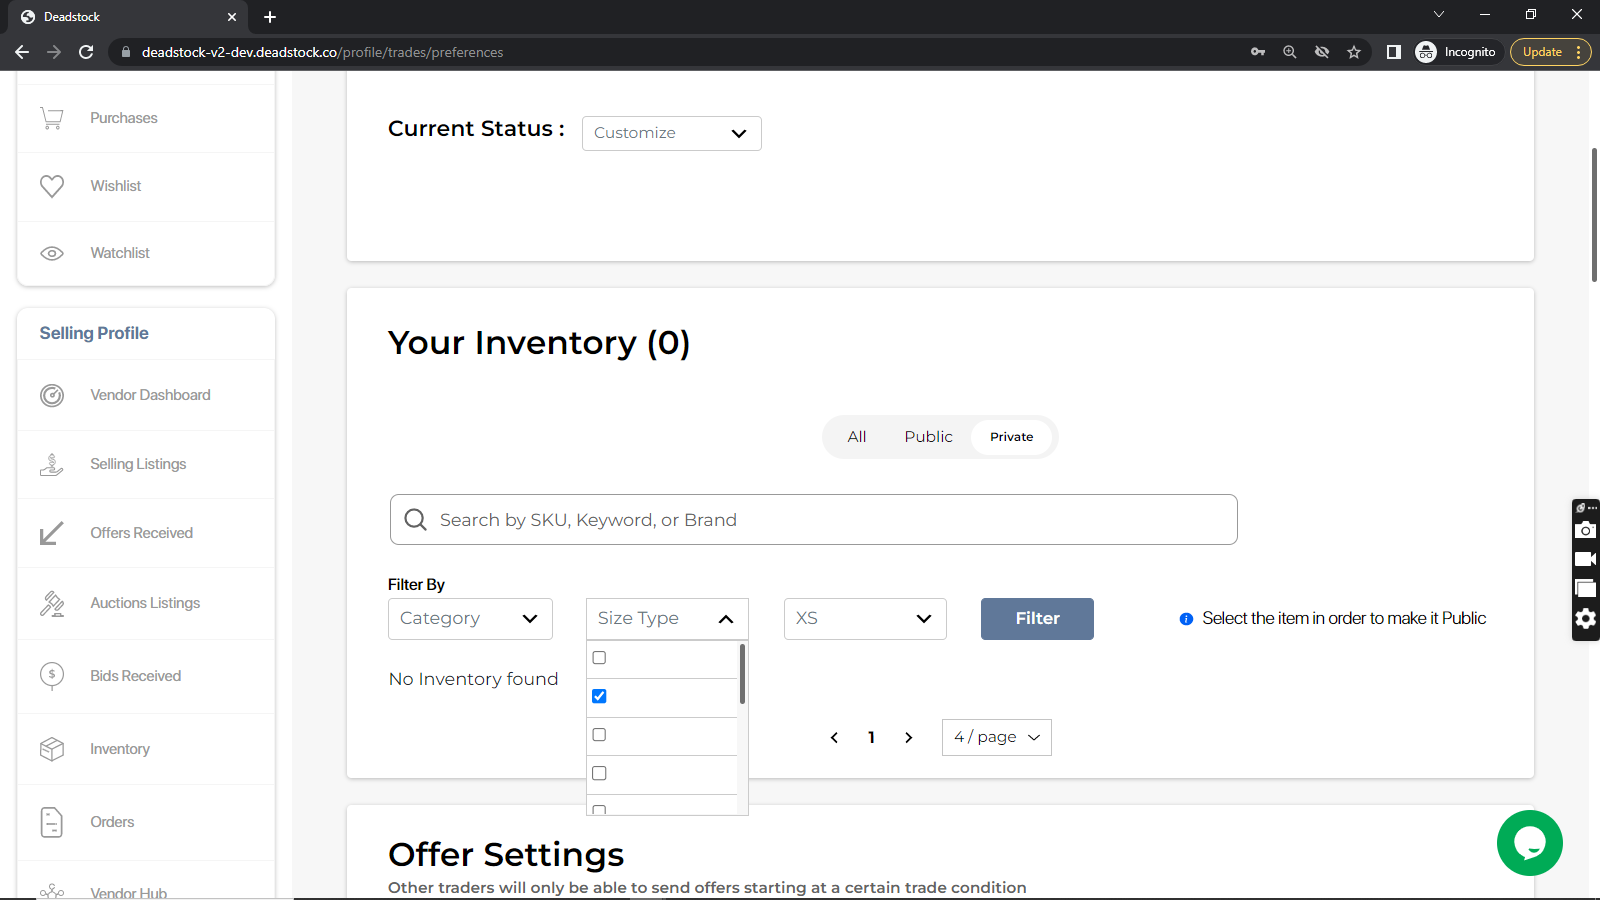Select the All inventory tab

856,436
